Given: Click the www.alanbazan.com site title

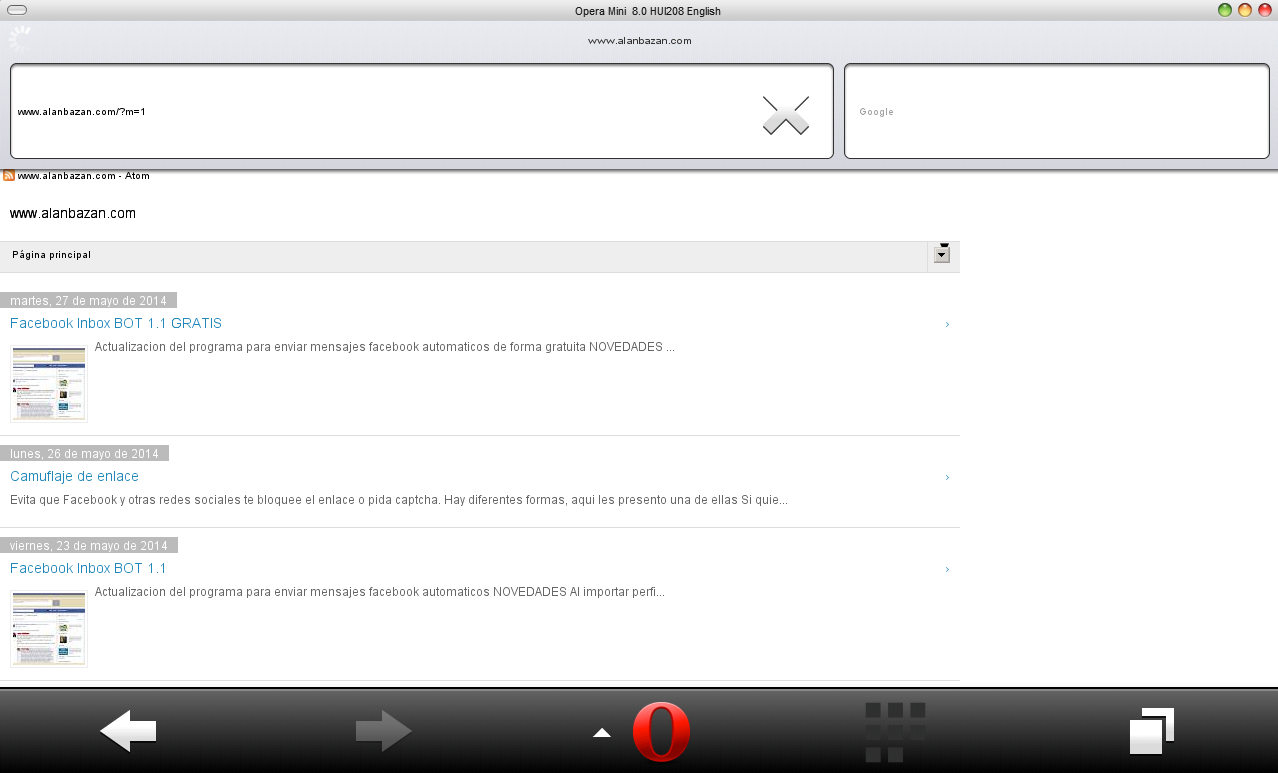Looking at the screenshot, I should 73,213.
